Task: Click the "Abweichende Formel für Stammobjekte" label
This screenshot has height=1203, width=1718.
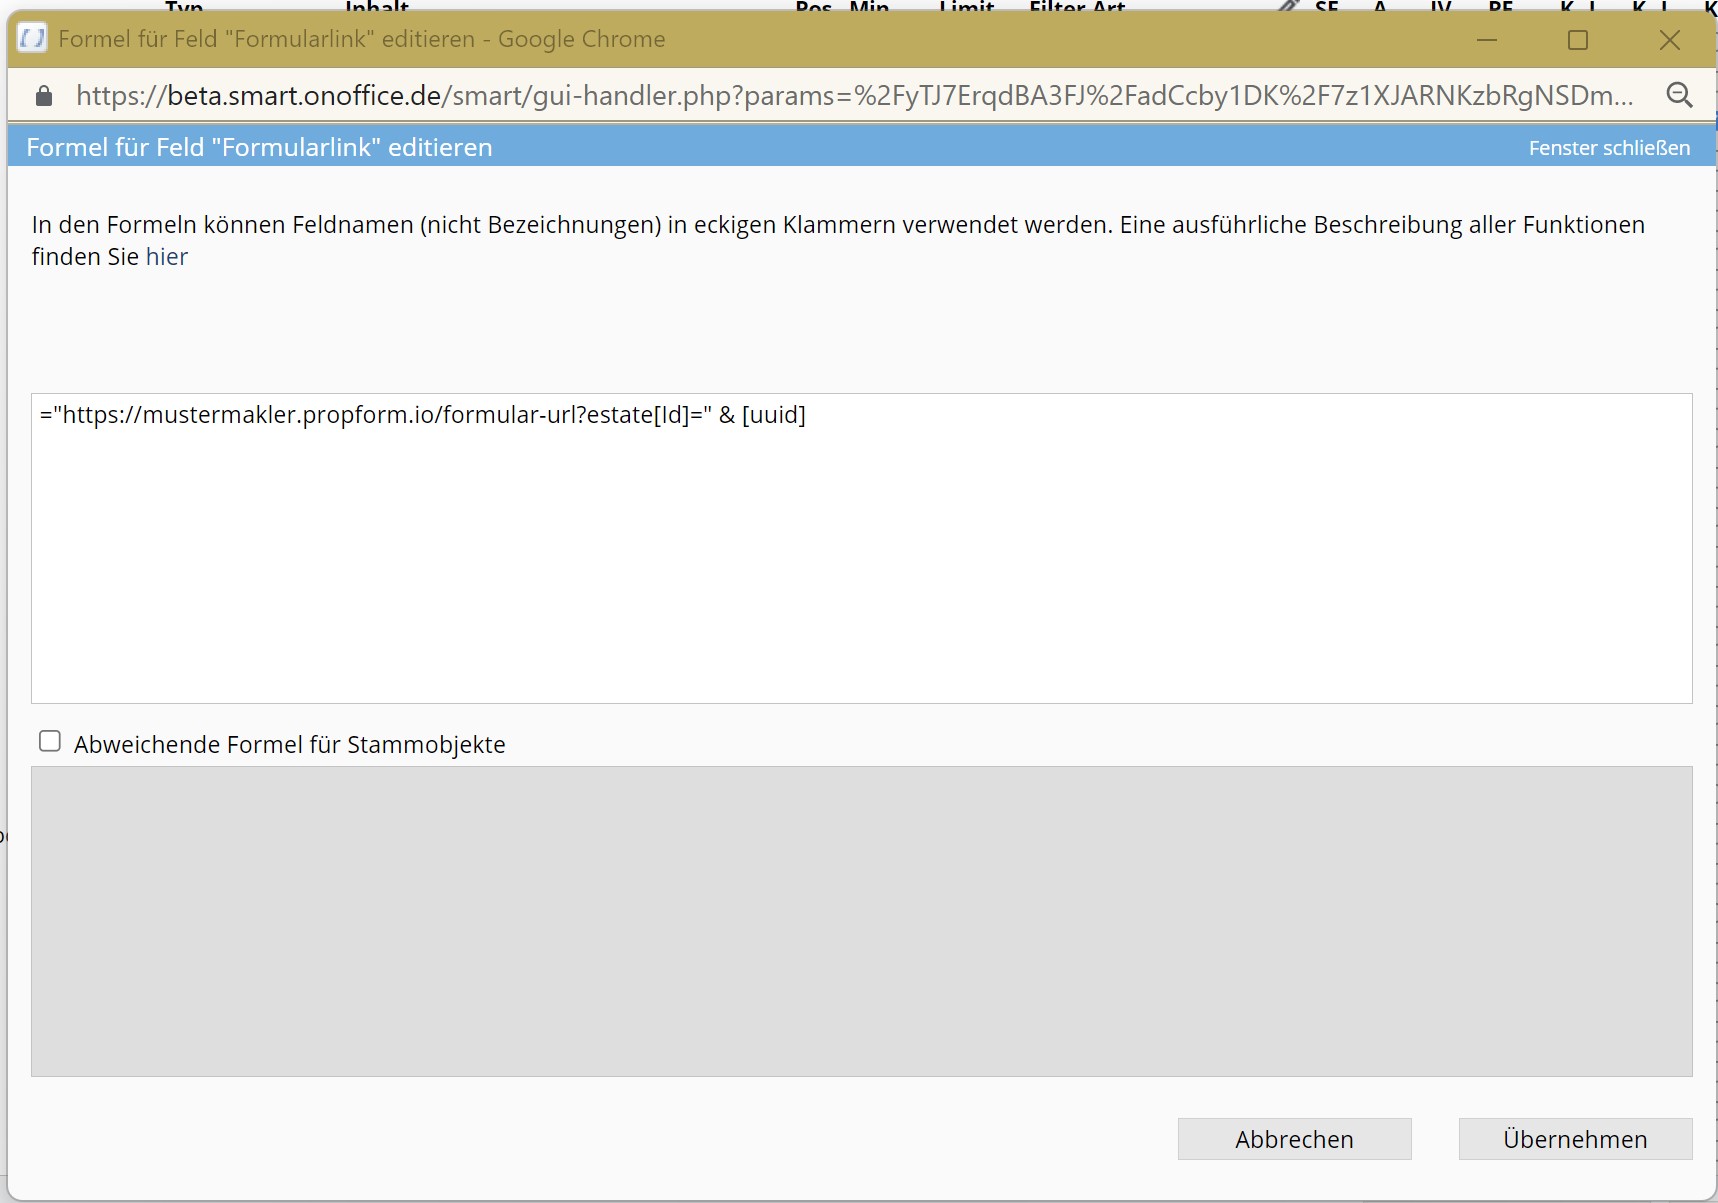Action: pos(289,745)
